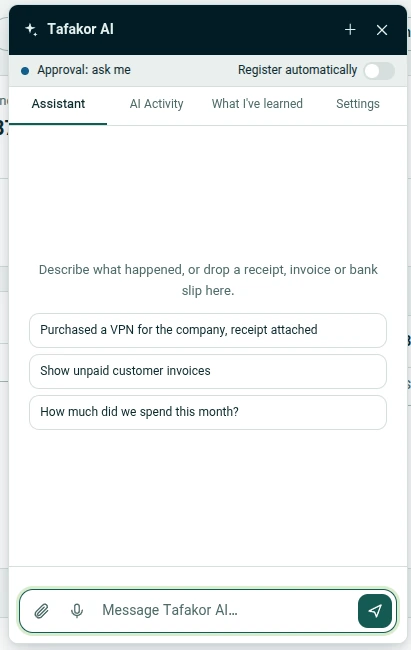The image size is (411, 650).
Task: Send the message with the arrow button
Action: [375, 611]
